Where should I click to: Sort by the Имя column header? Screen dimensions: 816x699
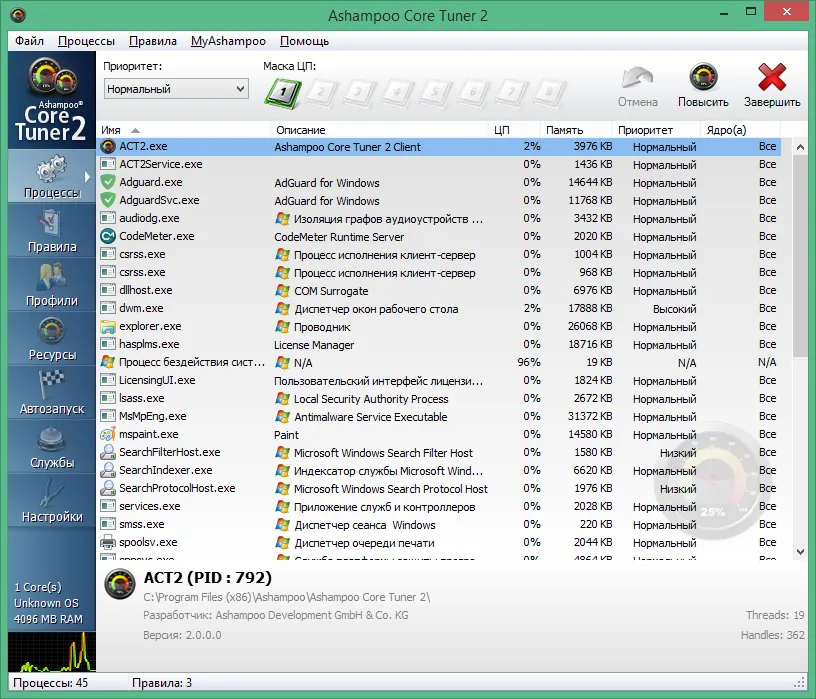coord(184,130)
